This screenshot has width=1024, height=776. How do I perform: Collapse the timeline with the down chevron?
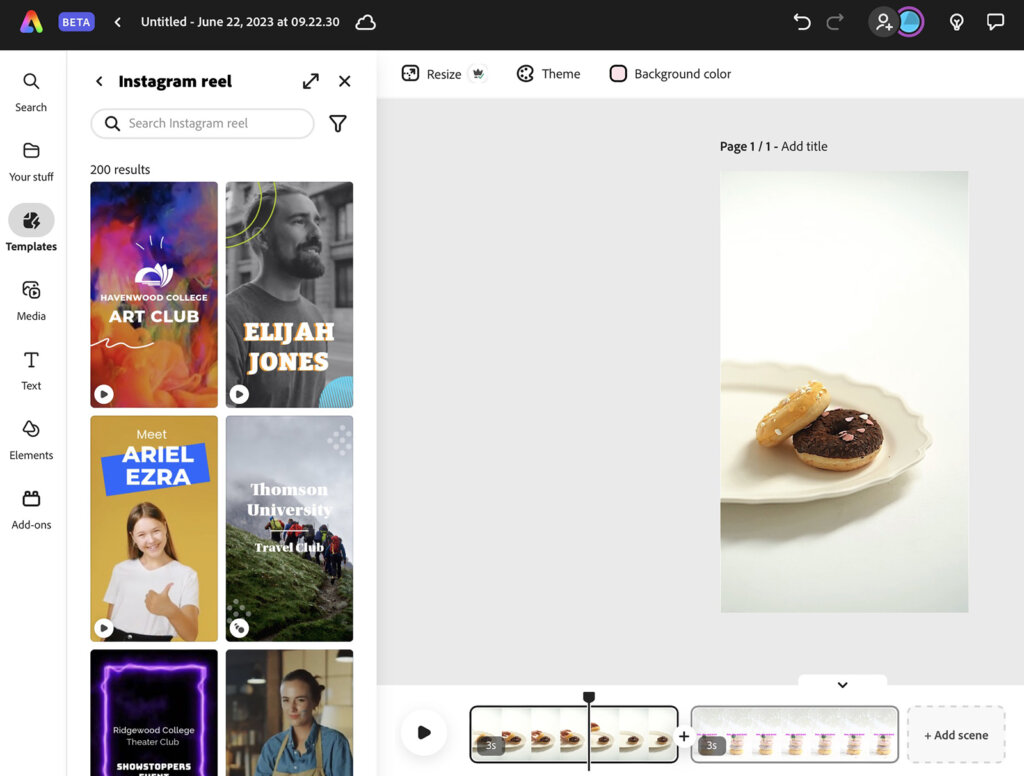point(843,684)
